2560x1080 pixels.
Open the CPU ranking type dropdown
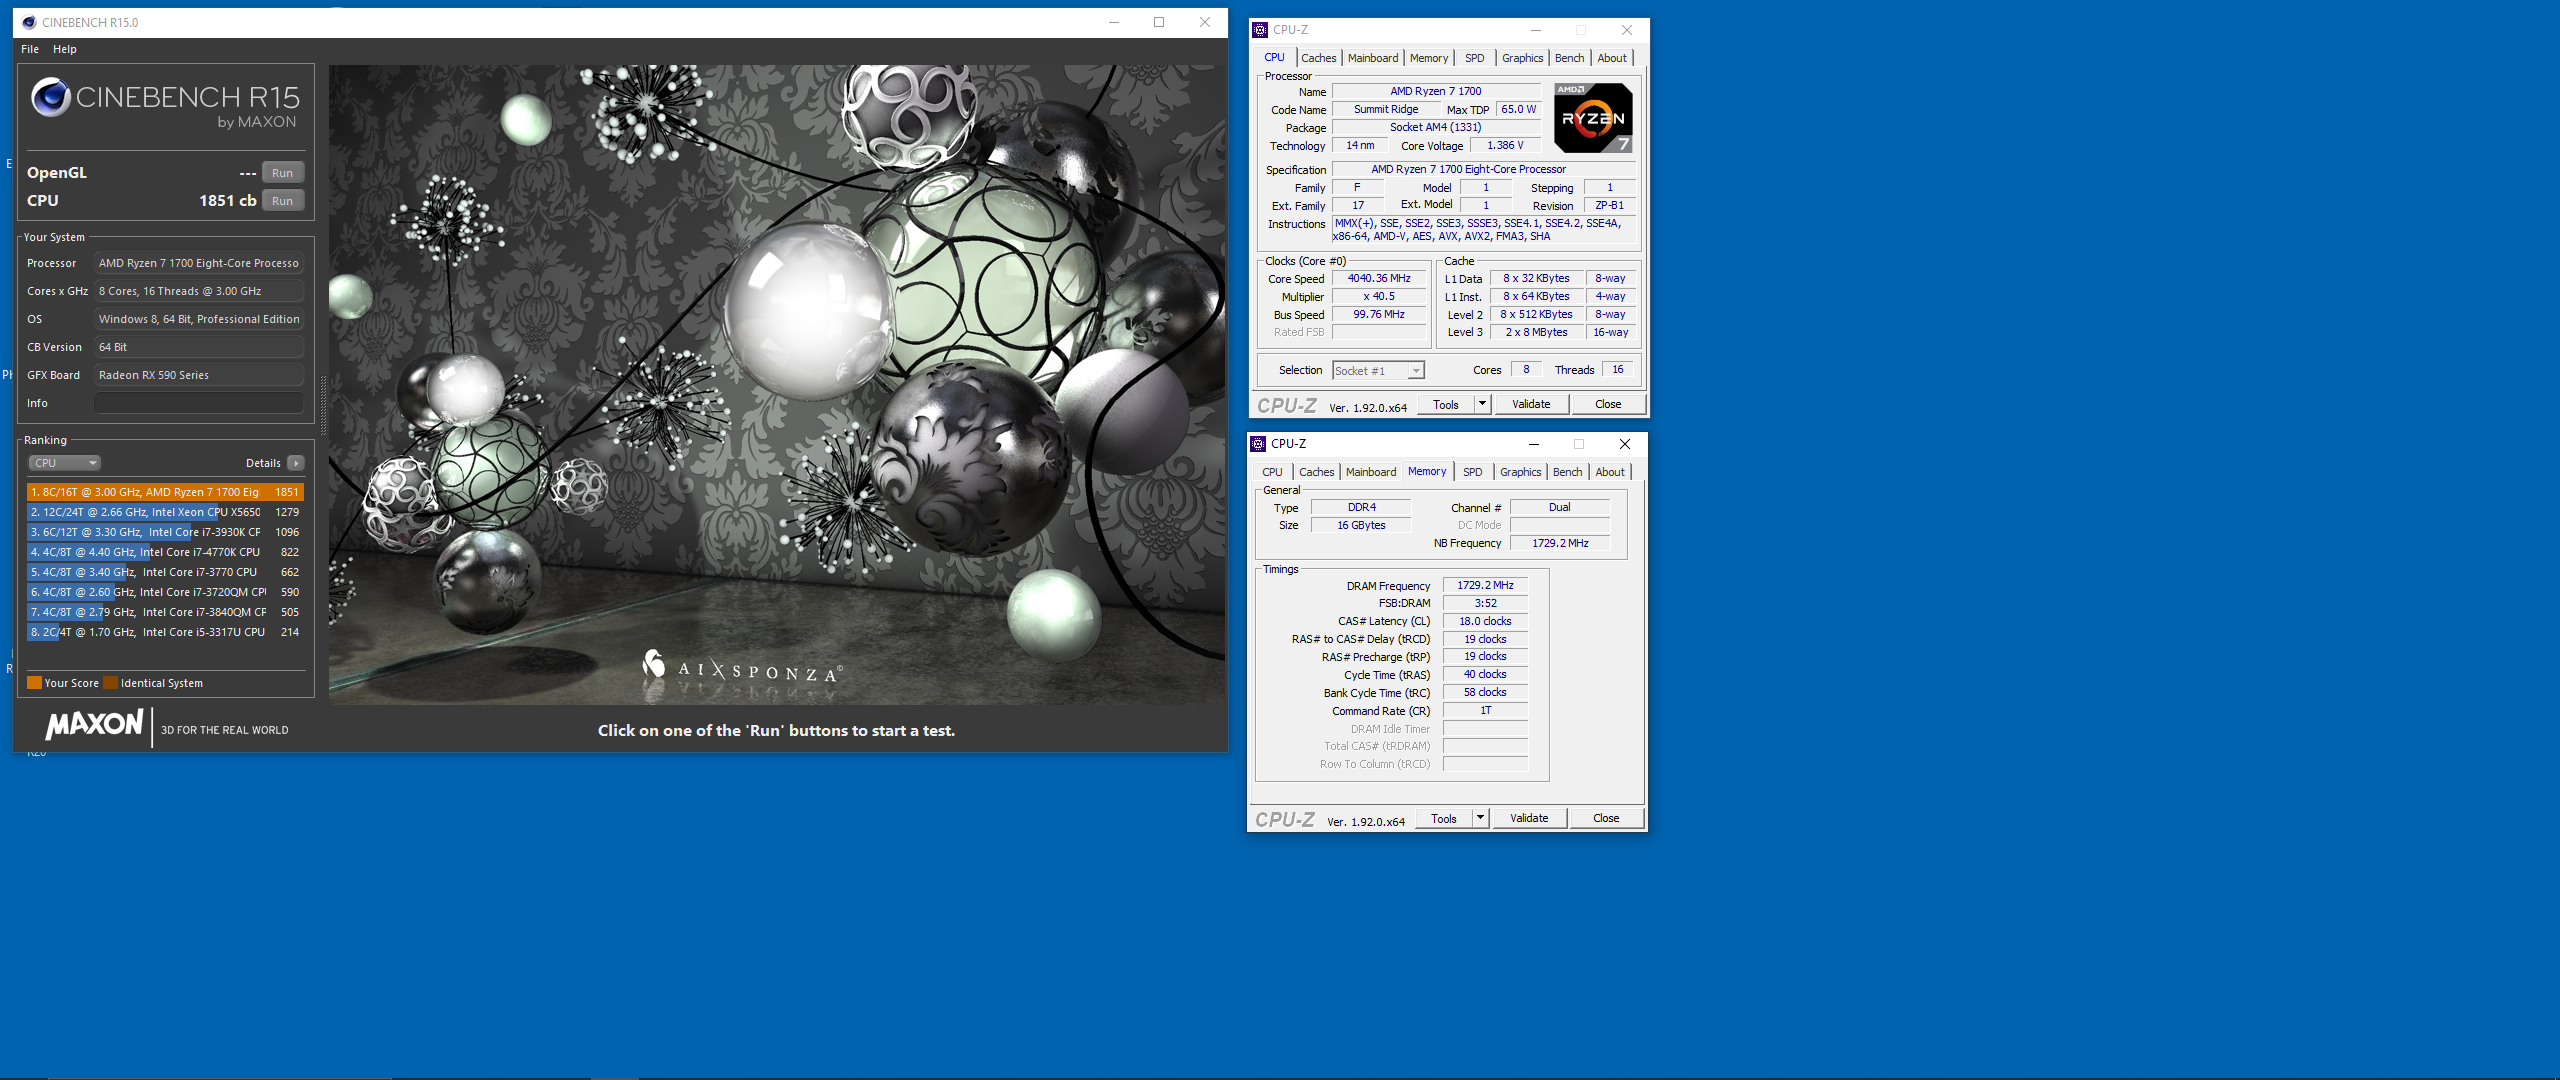point(64,463)
